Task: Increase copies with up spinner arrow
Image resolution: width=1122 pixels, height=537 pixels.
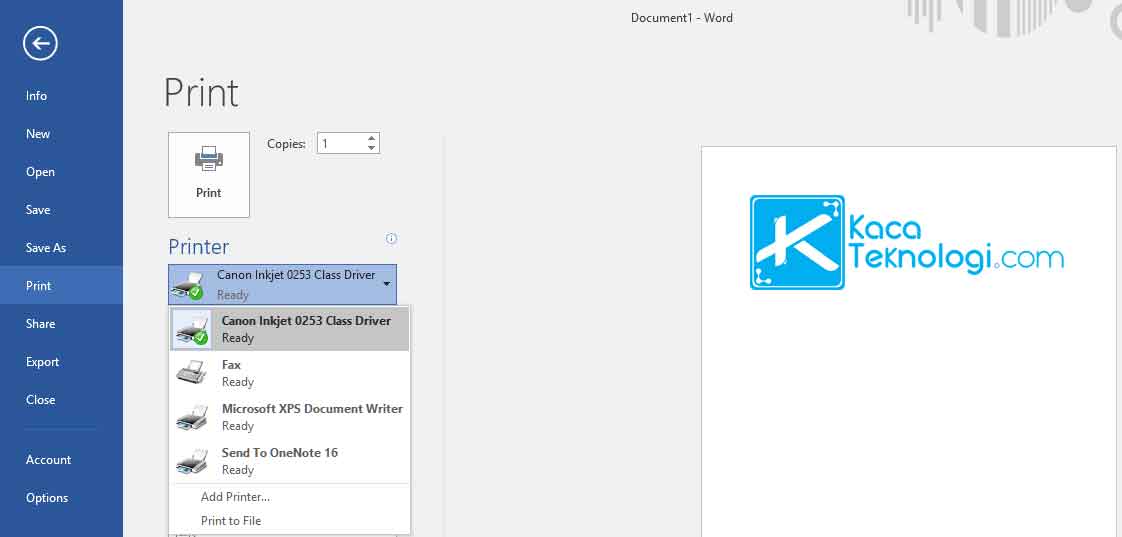Action: [371, 139]
